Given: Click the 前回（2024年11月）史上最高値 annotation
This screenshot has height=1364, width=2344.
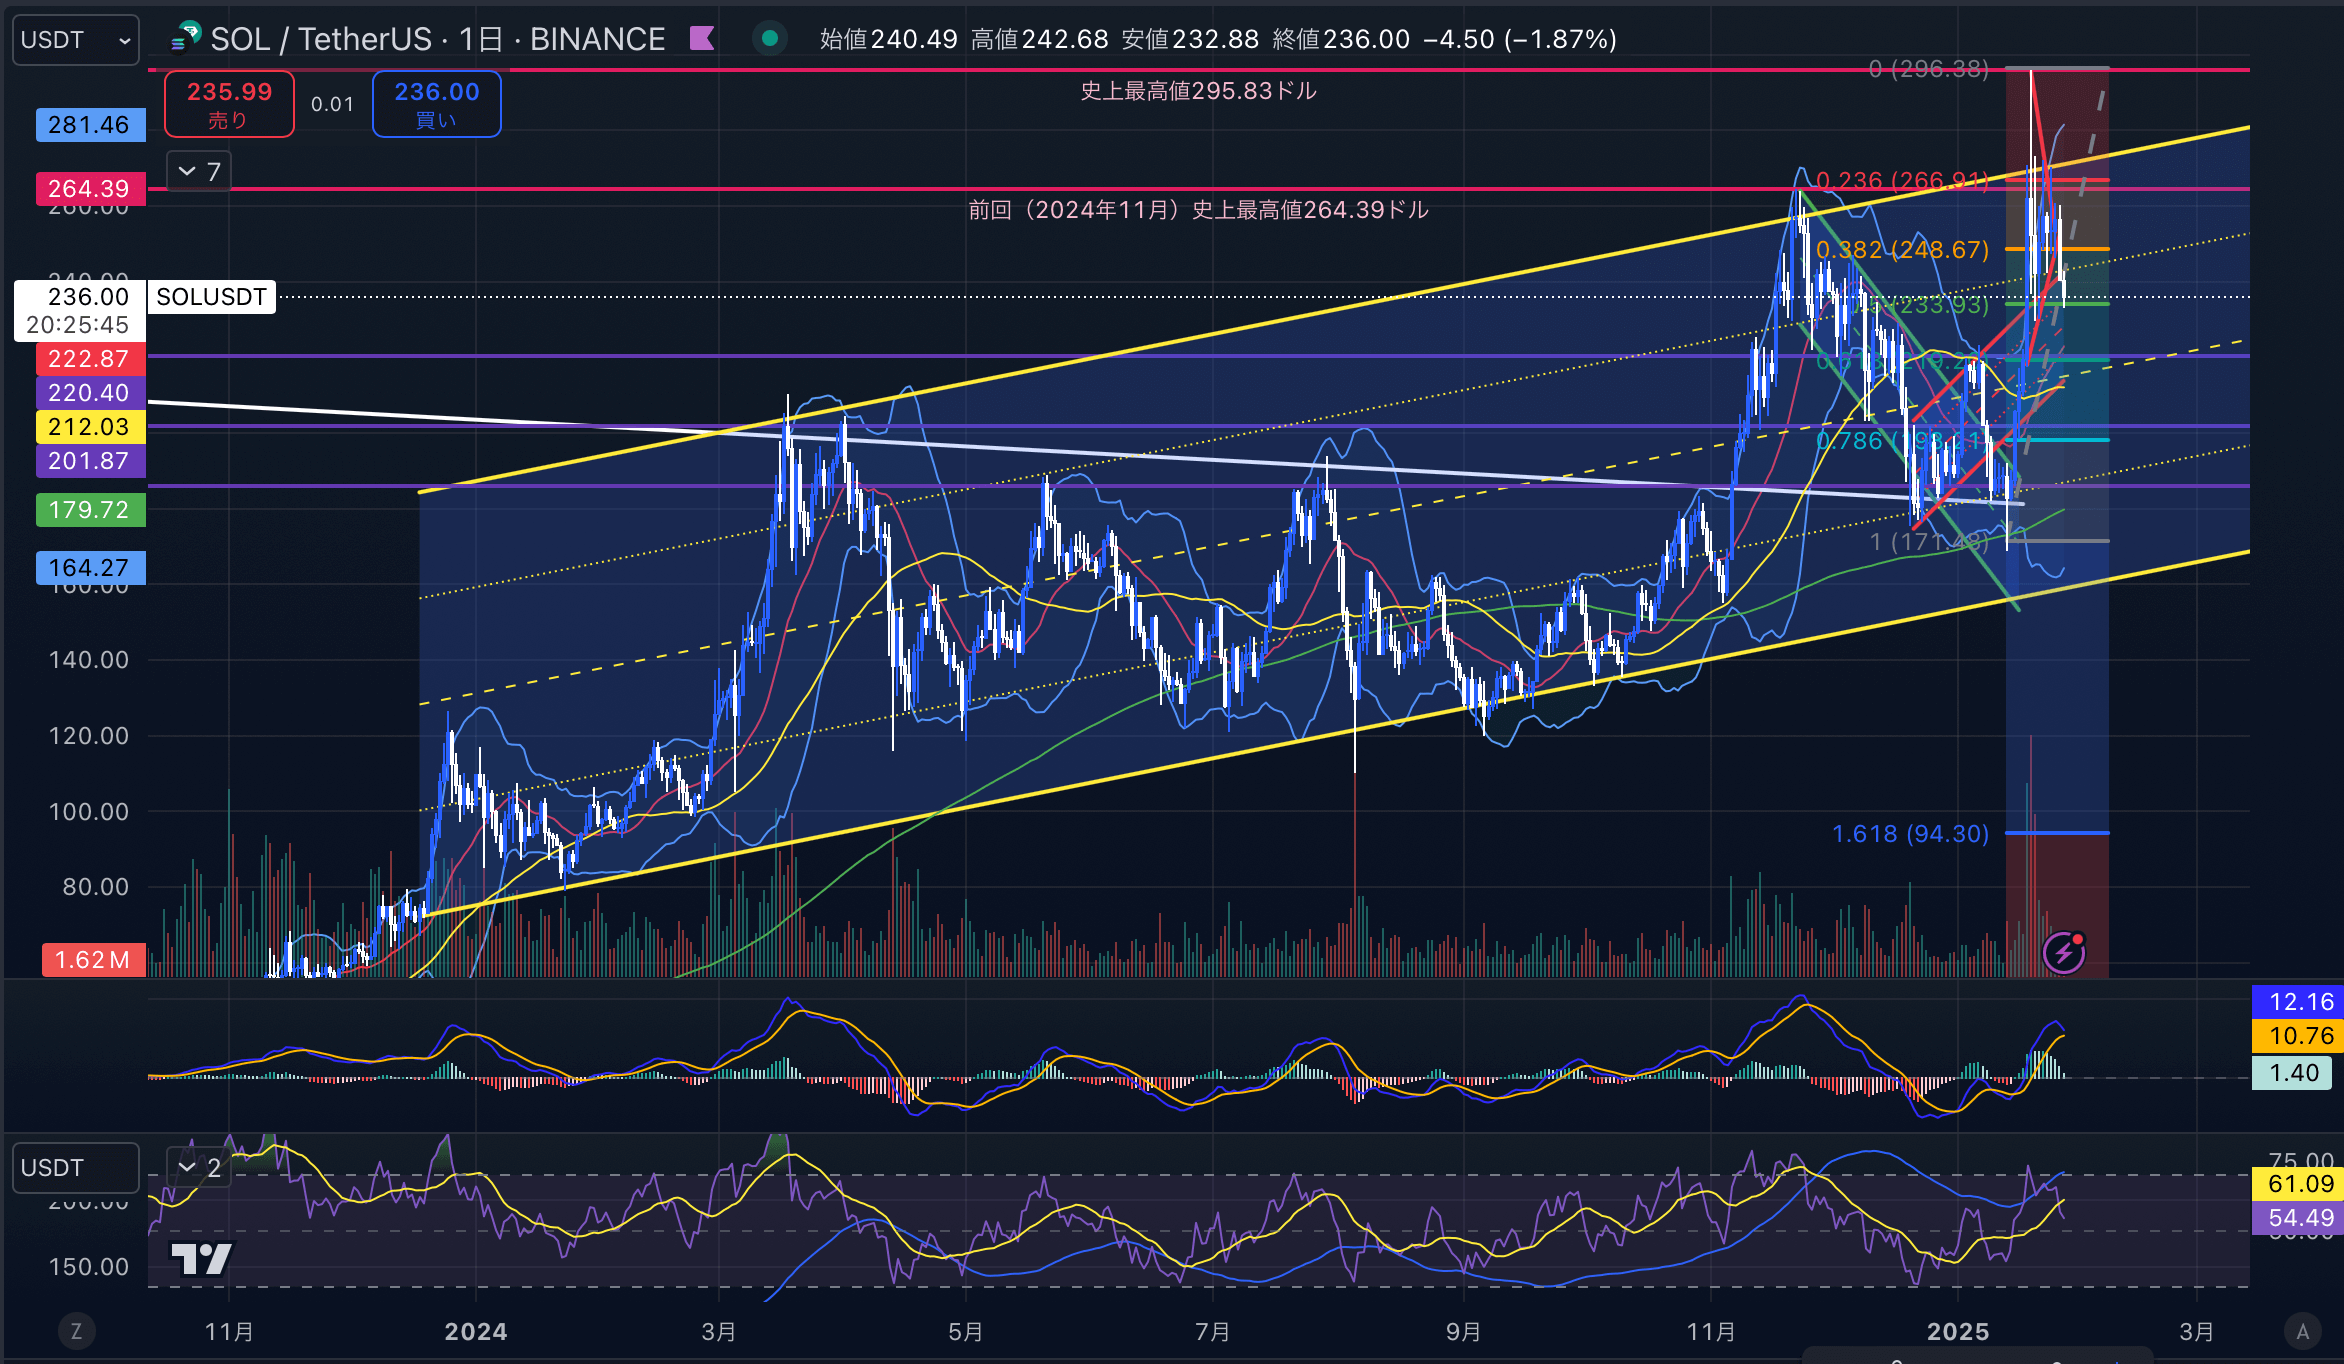Looking at the screenshot, I should pos(1198,210).
